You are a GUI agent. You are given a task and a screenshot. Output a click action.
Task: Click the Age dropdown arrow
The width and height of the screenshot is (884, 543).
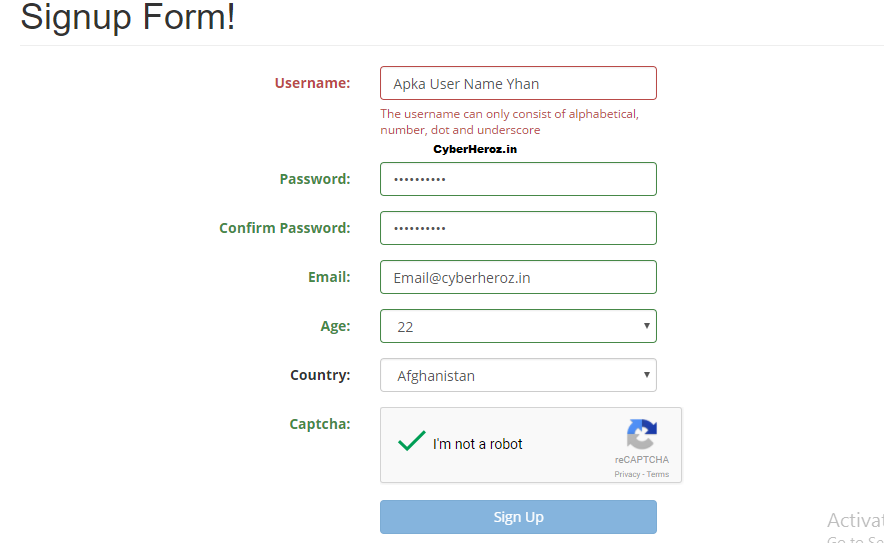click(647, 326)
